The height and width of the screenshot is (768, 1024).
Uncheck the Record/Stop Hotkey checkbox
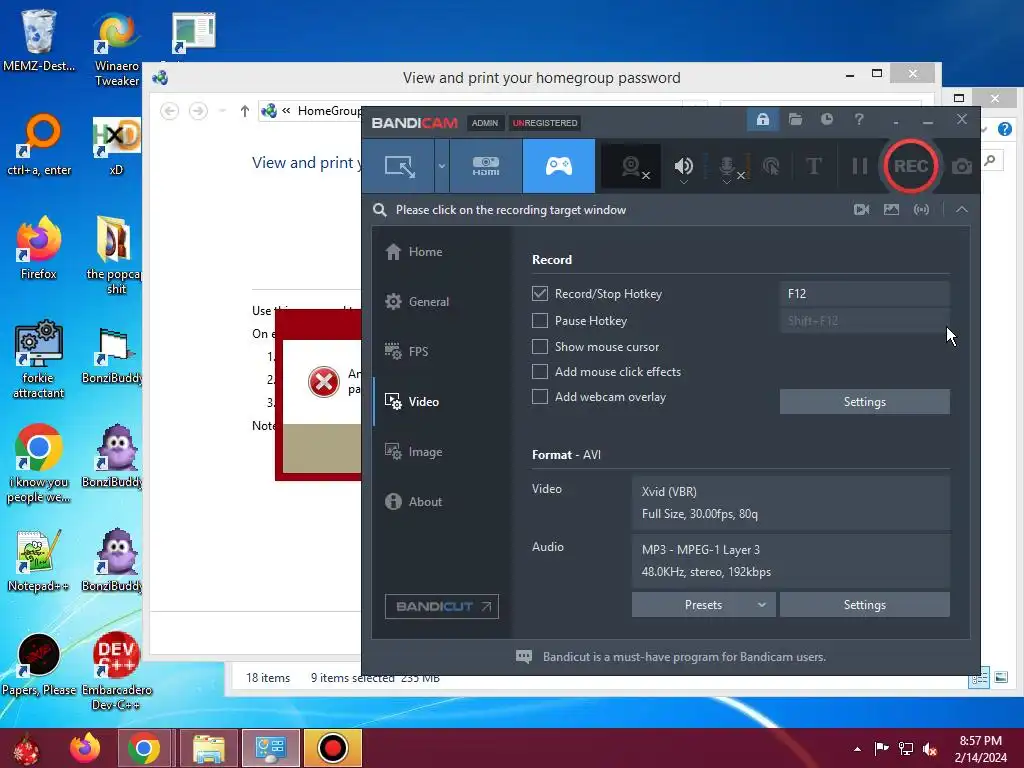539,294
